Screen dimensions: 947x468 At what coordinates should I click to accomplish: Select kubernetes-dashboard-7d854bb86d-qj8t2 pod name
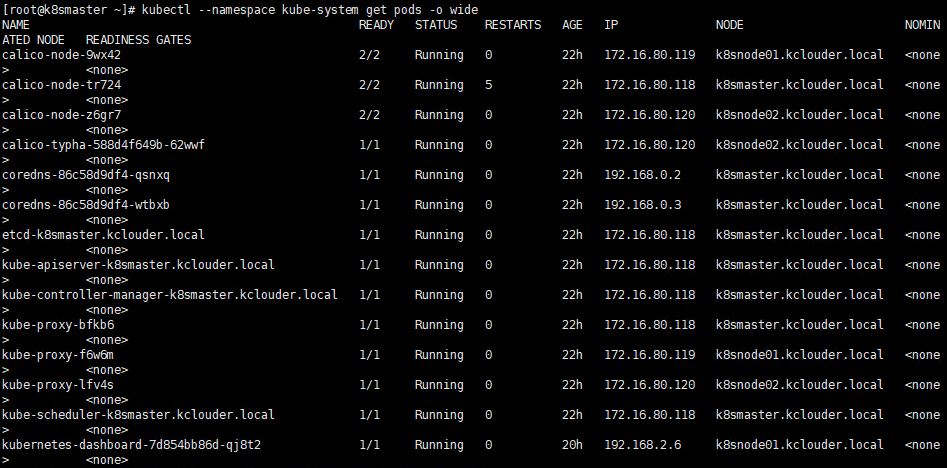(132, 445)
